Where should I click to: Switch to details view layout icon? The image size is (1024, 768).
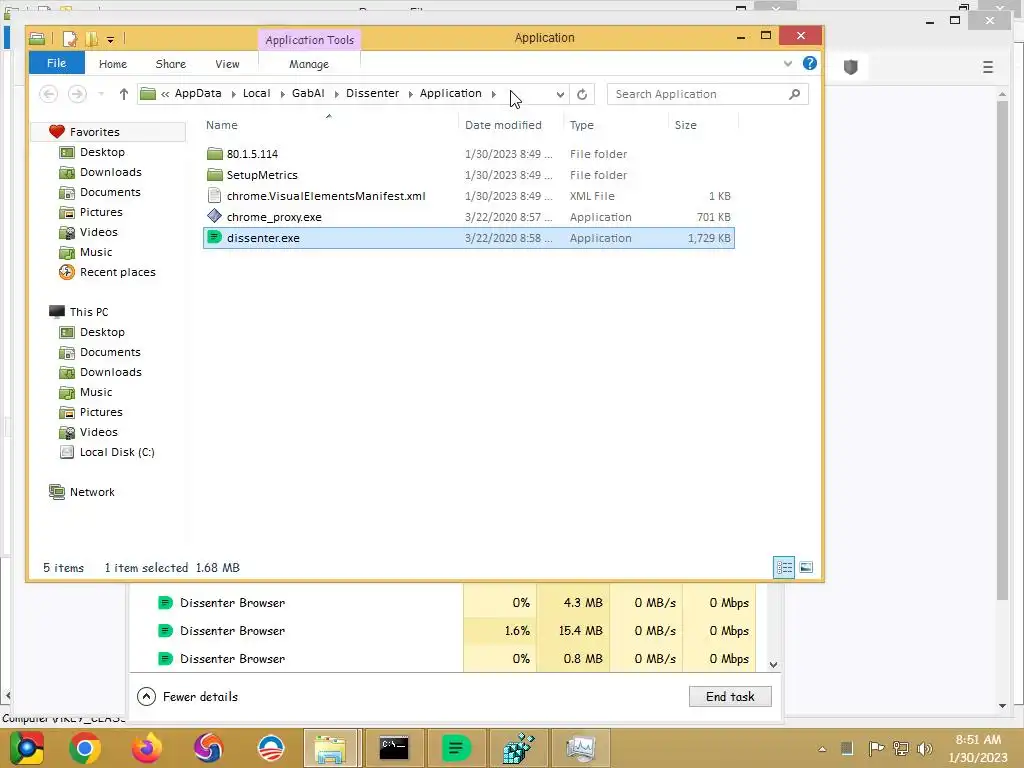tap(784, 568)
